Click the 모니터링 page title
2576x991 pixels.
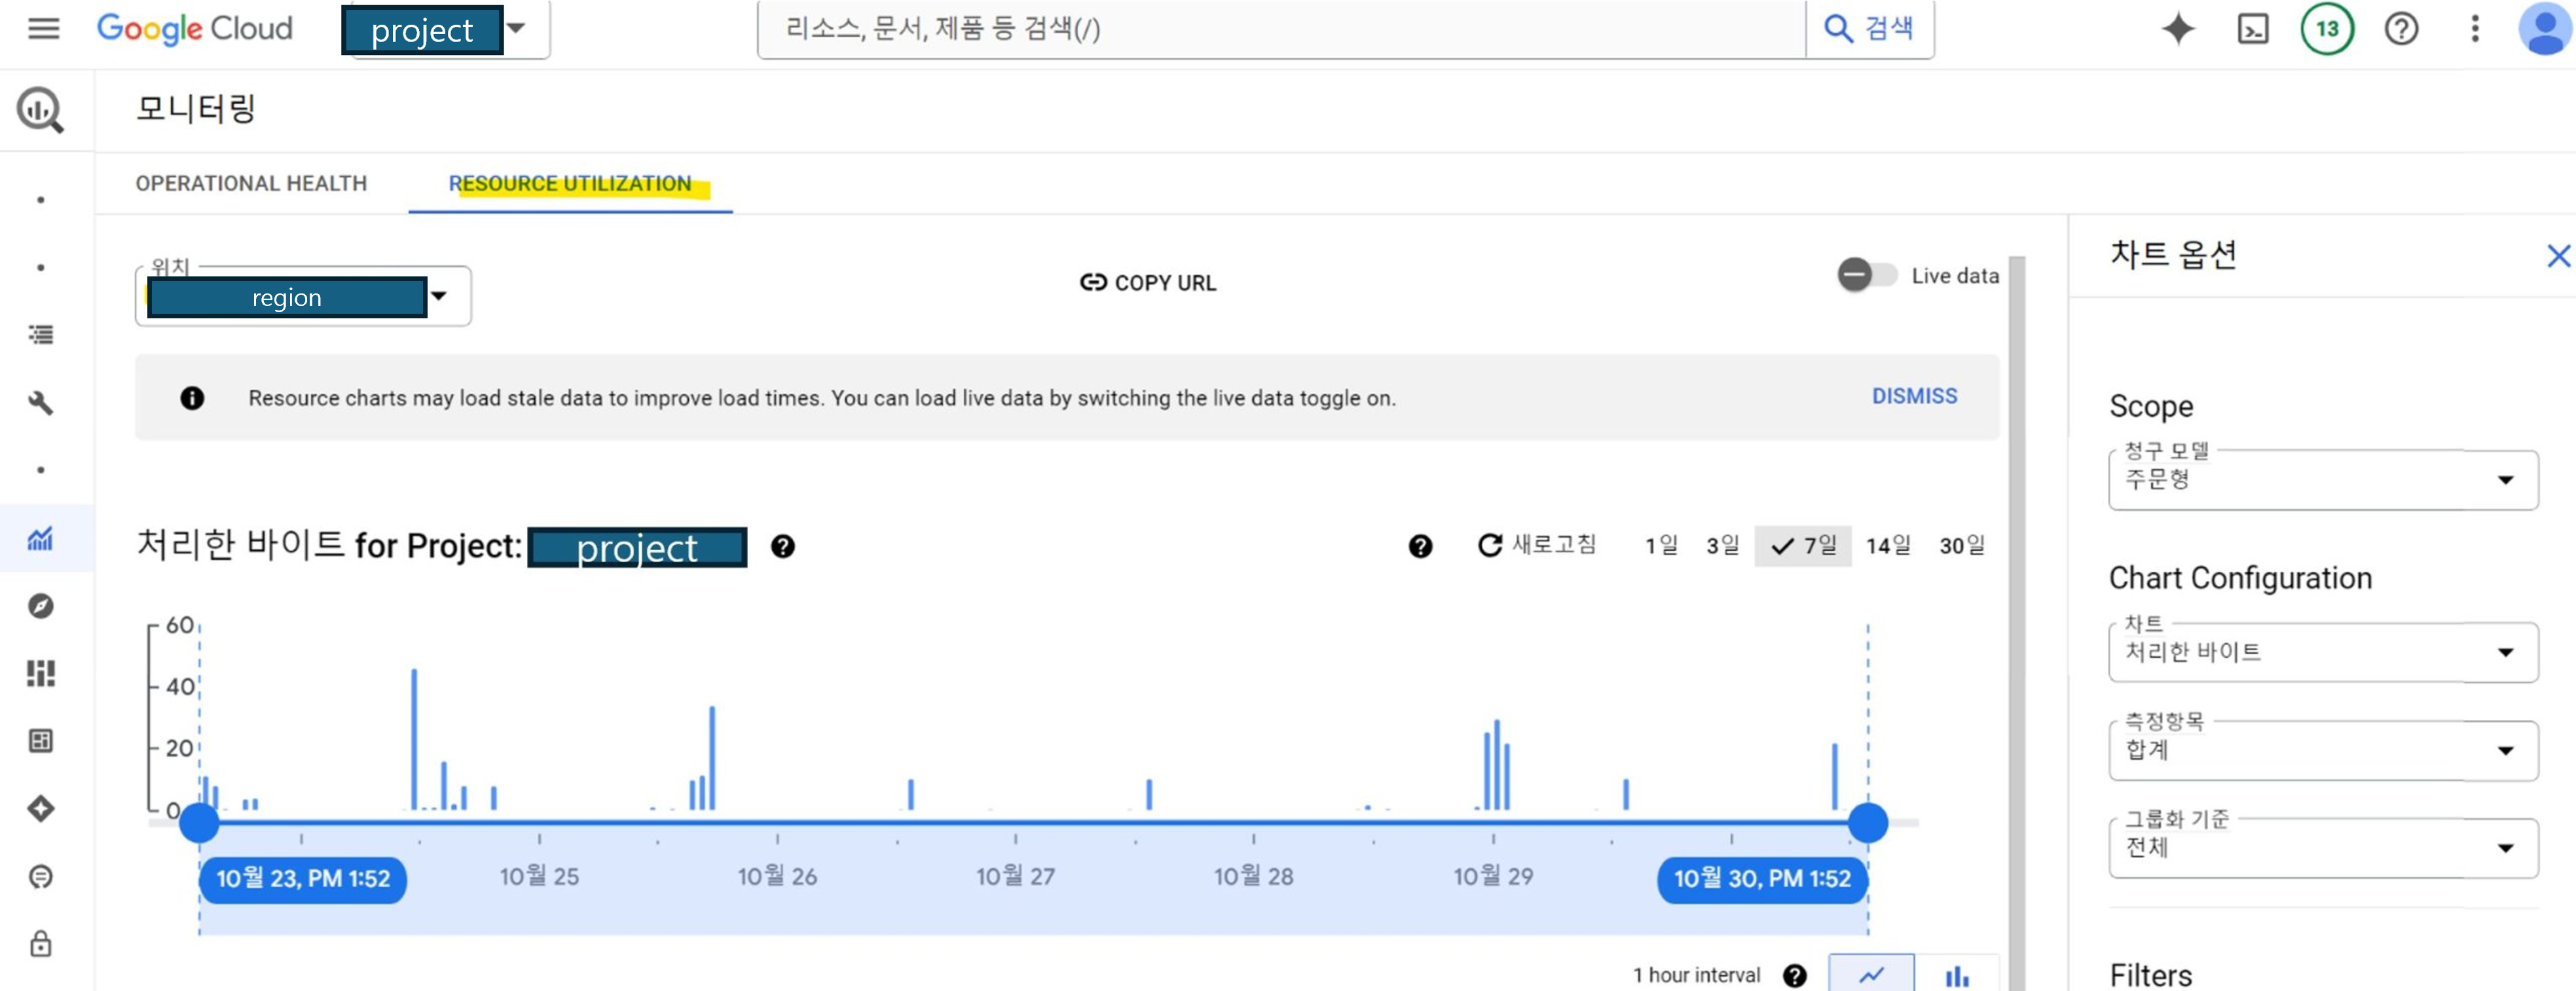tap(196, 108)
